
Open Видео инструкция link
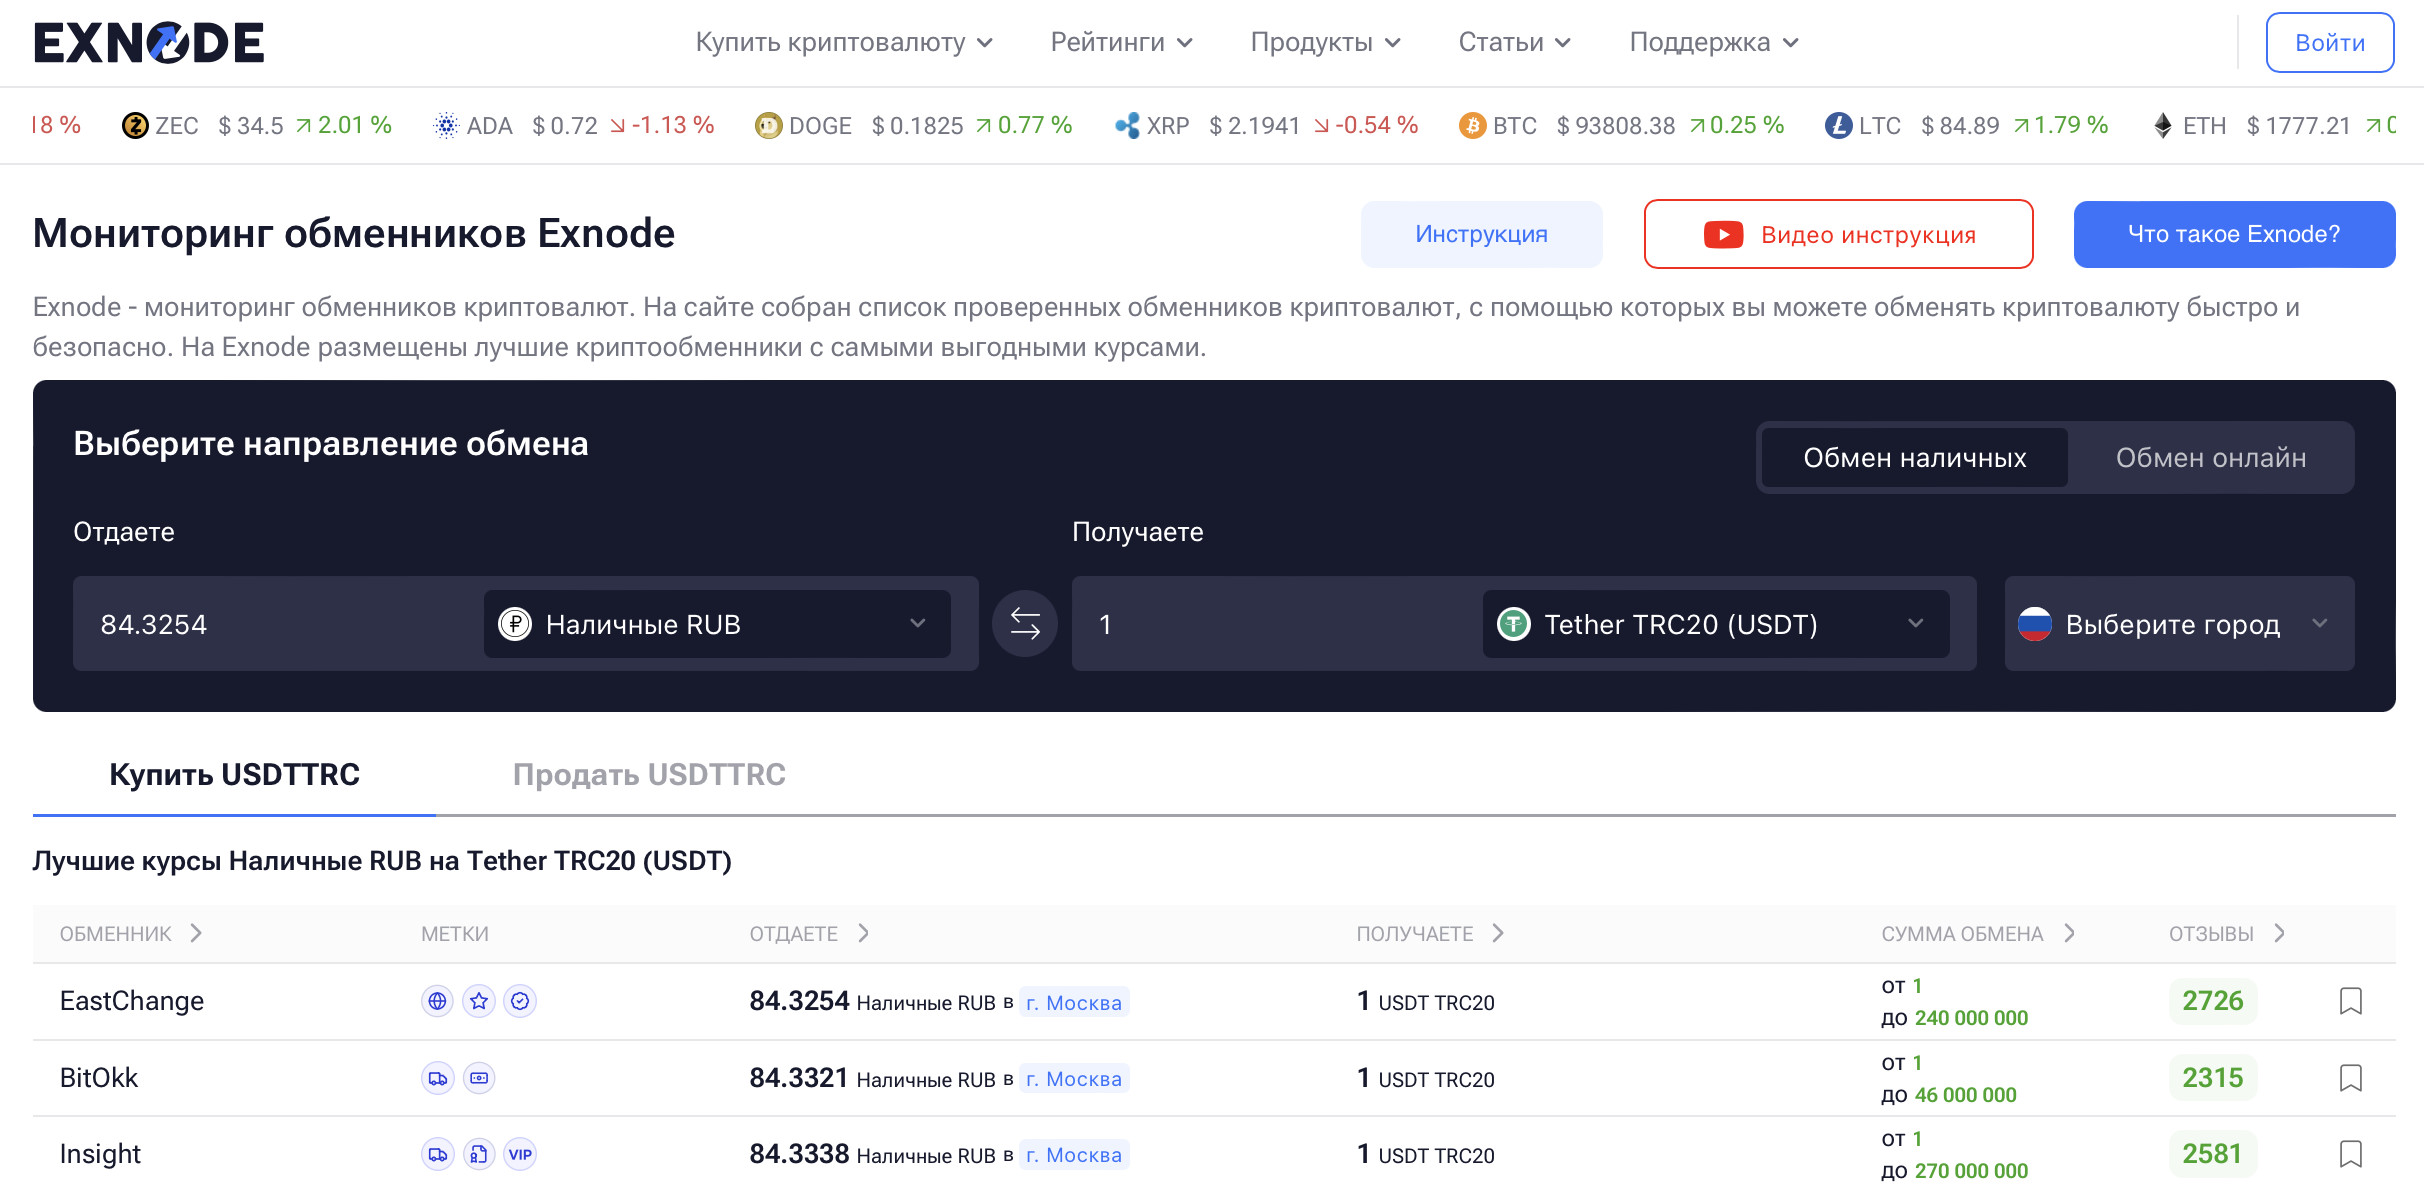pos(1838,234)
